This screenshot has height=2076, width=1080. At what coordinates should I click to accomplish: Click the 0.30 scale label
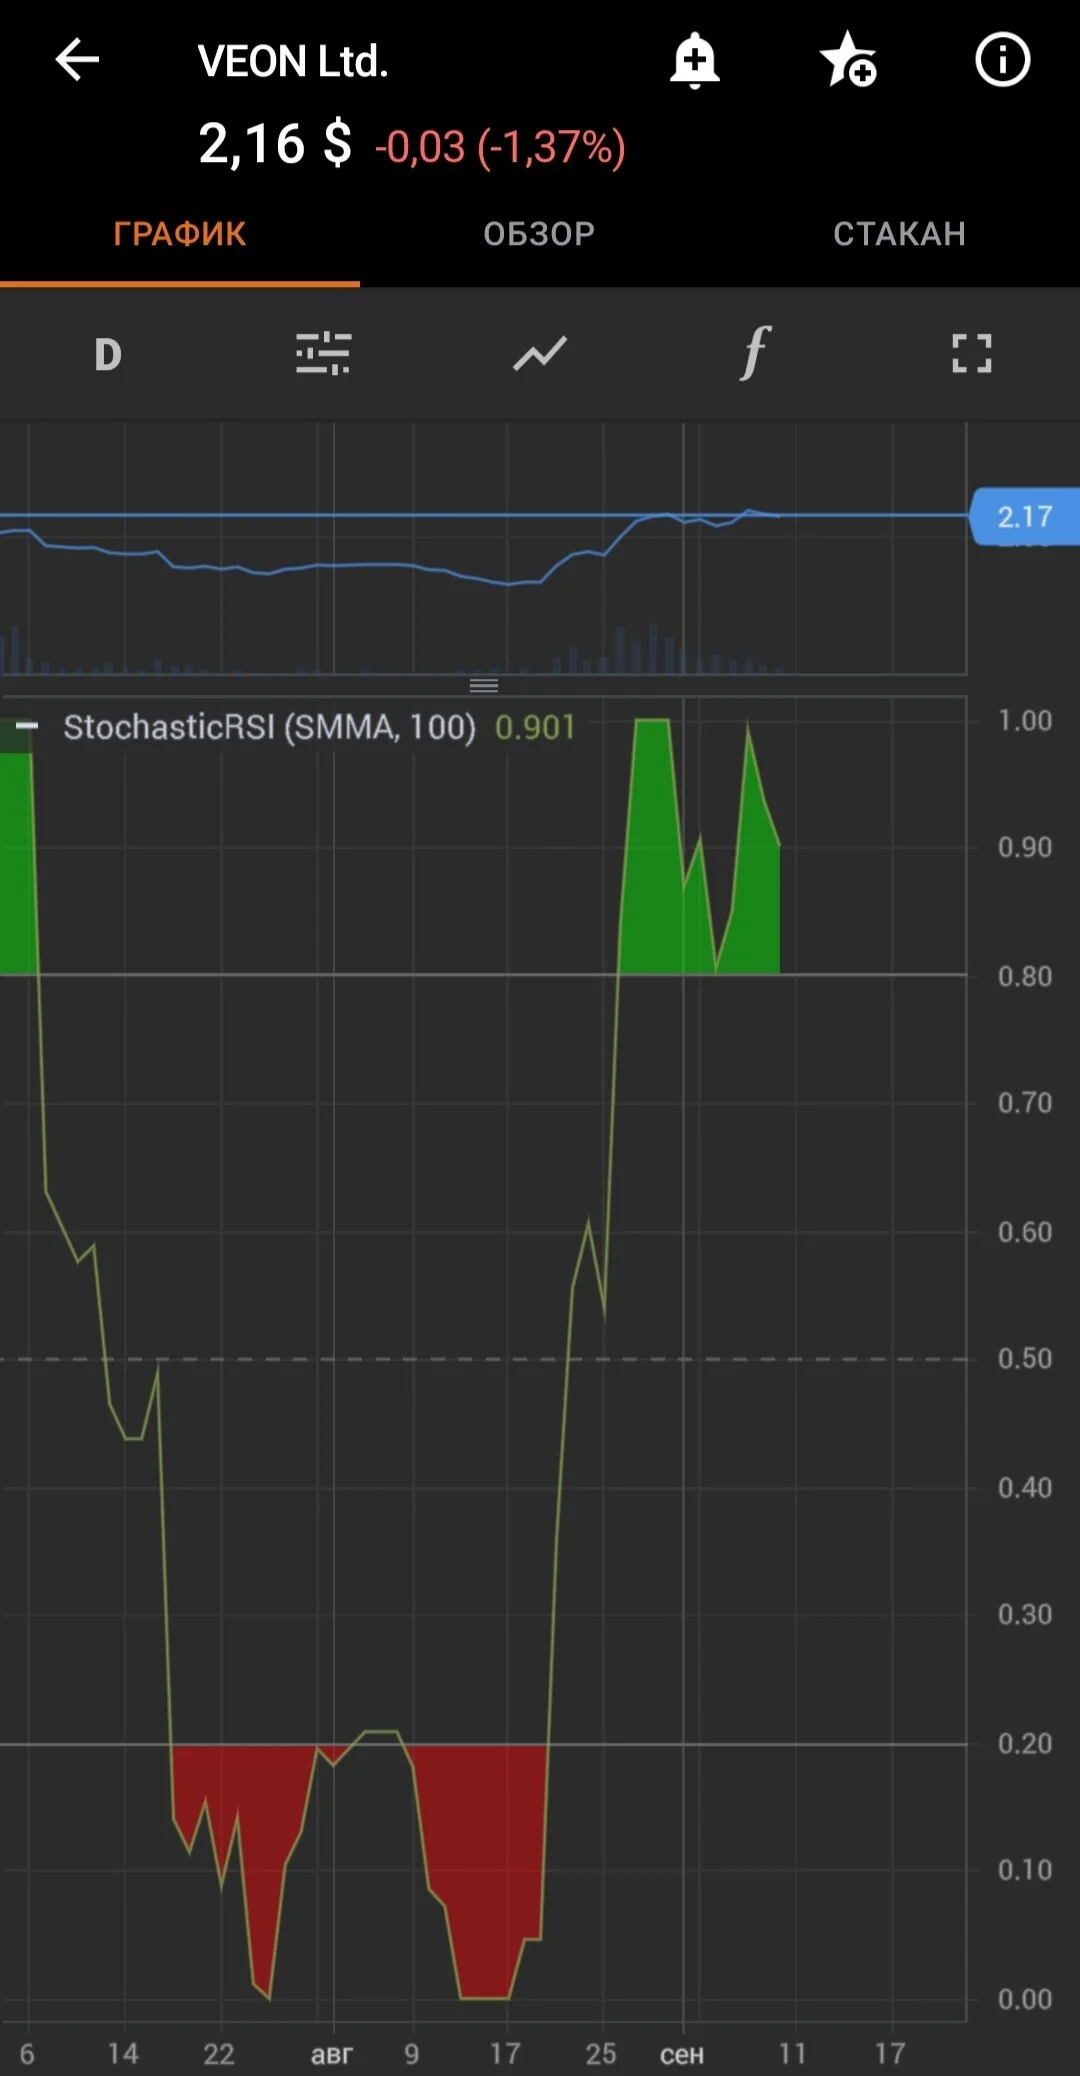1025,1615
